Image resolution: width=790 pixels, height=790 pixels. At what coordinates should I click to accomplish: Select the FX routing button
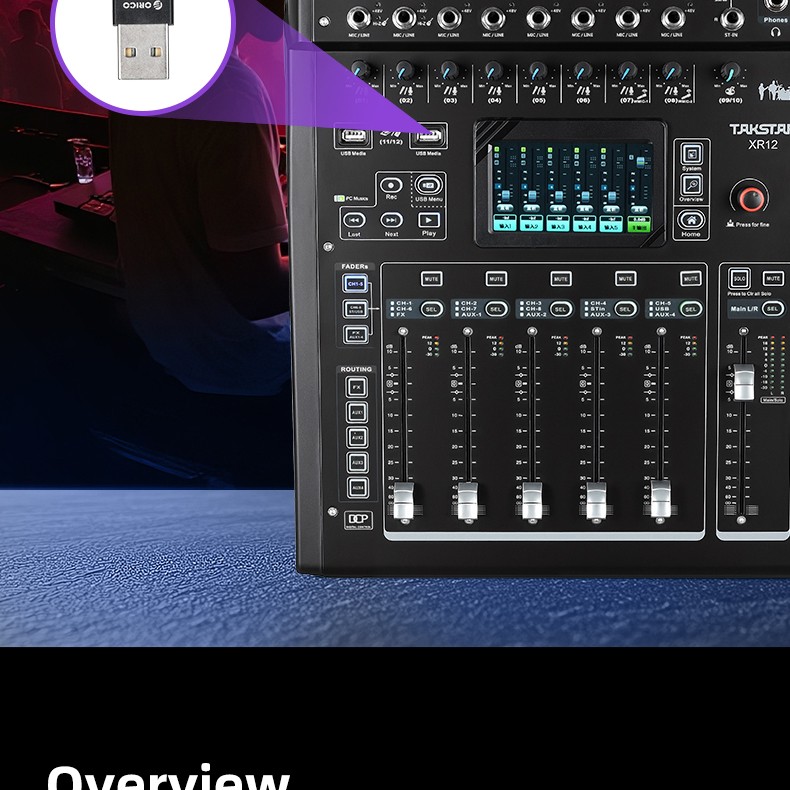357,387
